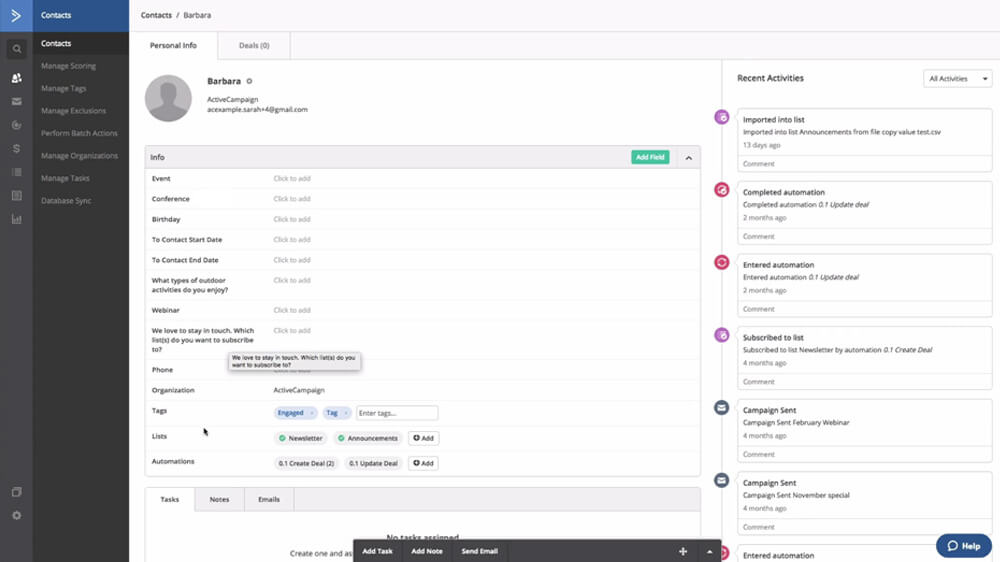Click the gear icon next to Barbara's name

click(249, 81)
